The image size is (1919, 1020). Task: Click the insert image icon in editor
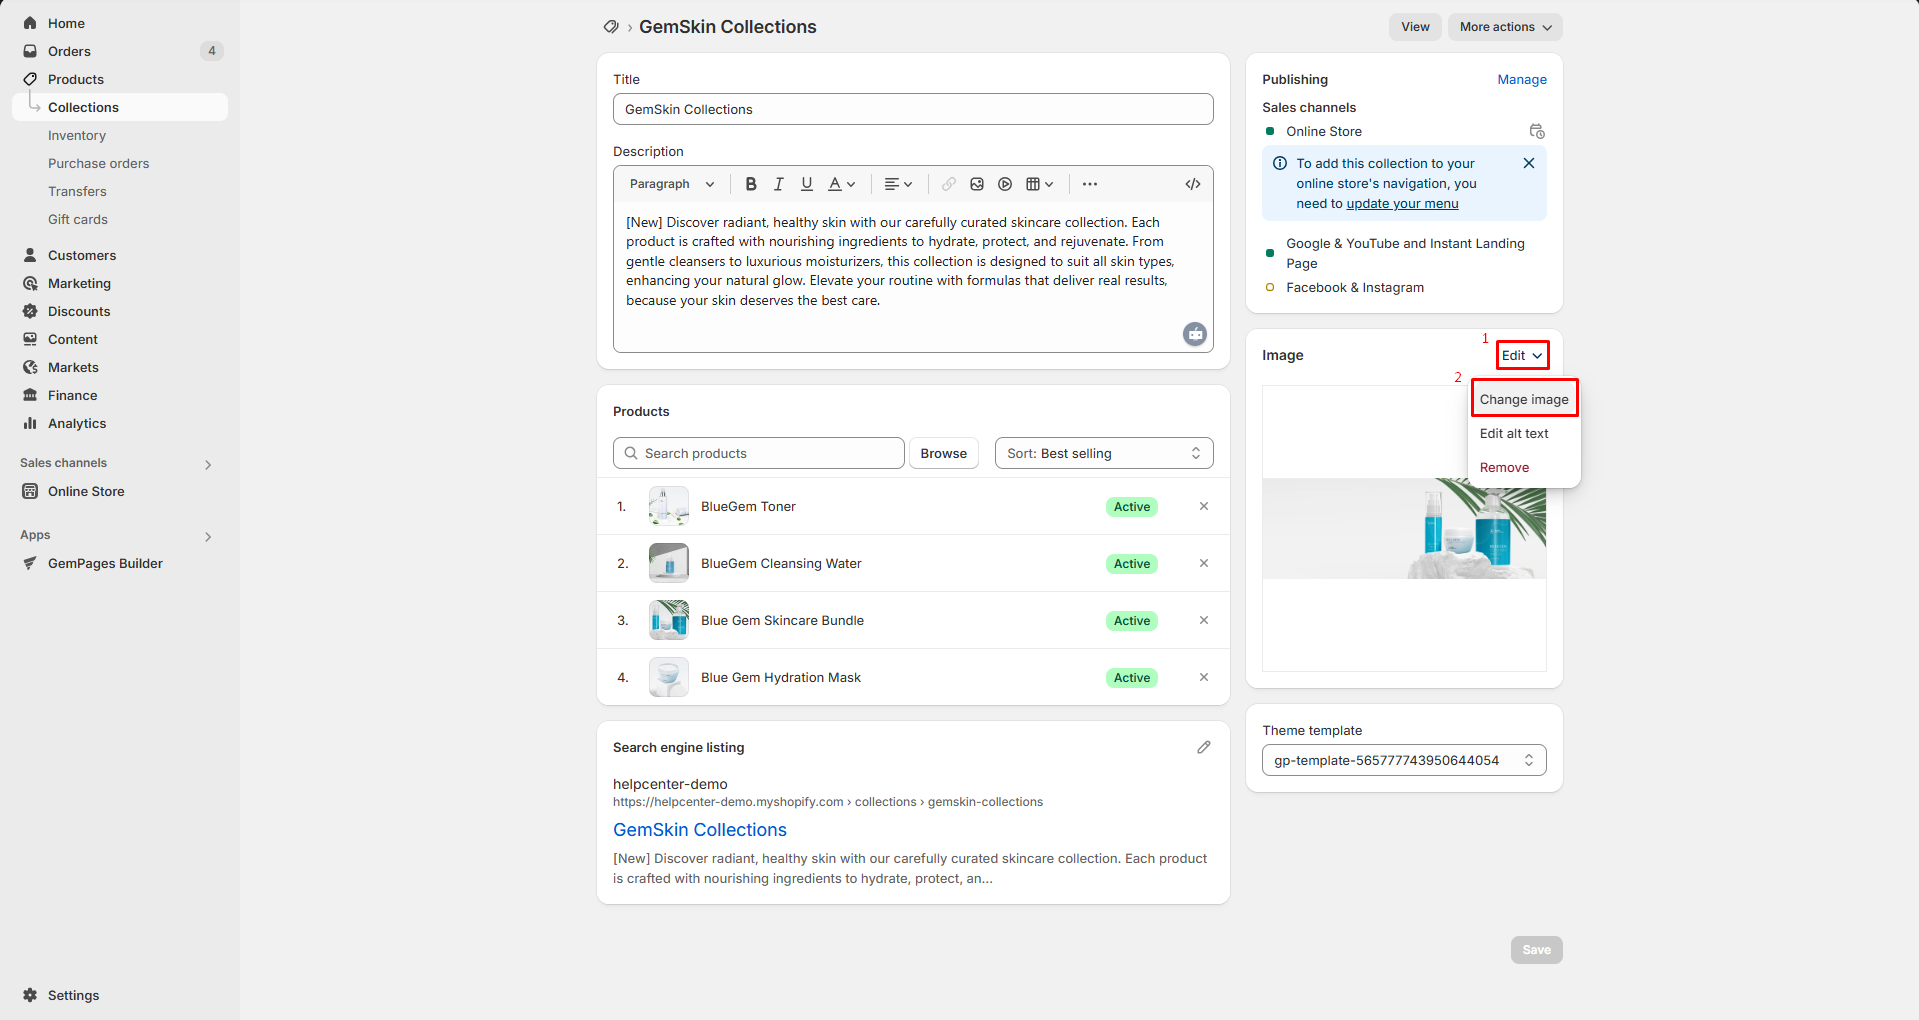(977, 184)
